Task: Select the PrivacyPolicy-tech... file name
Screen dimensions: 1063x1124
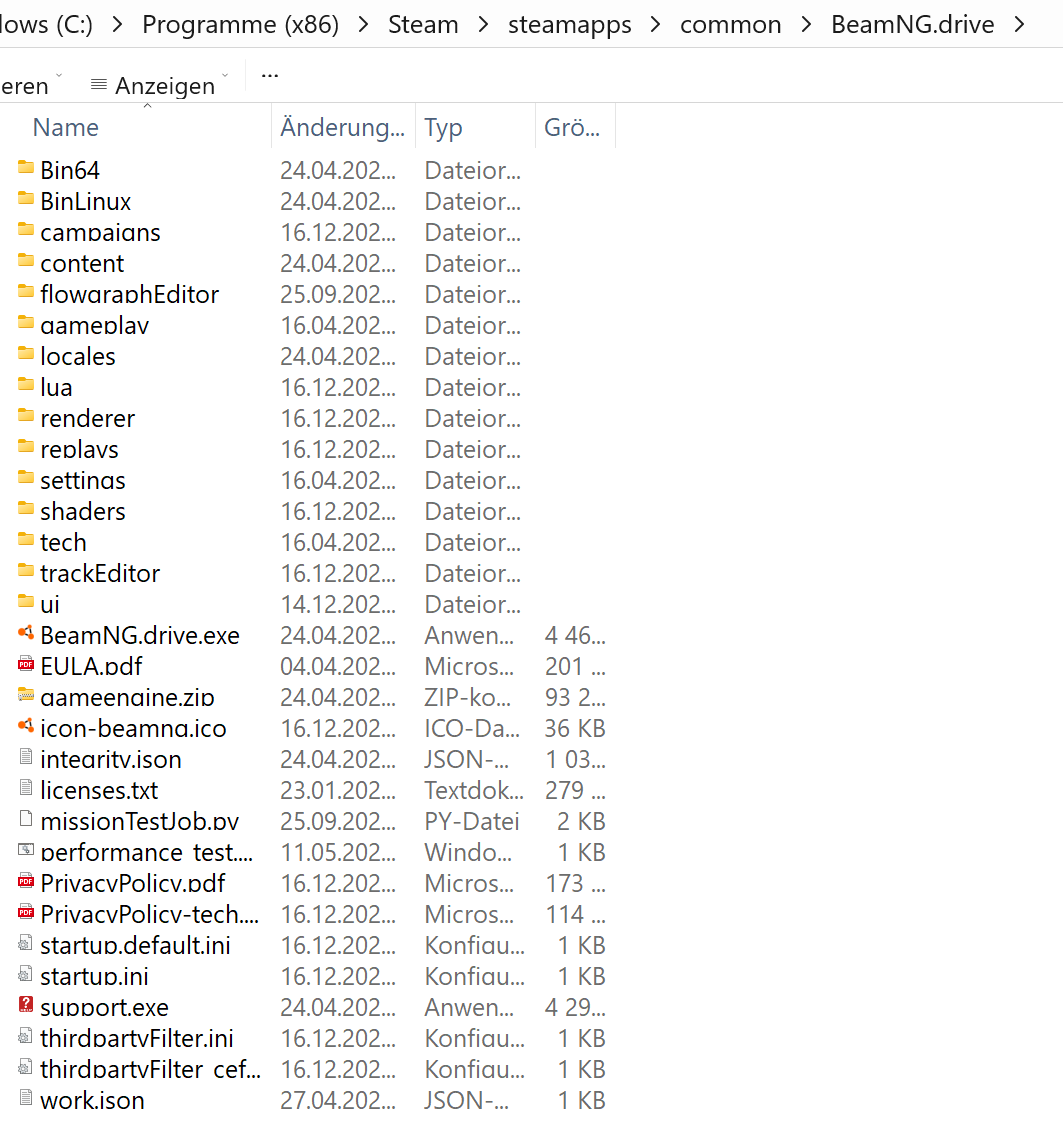Action: pos(150,914)
